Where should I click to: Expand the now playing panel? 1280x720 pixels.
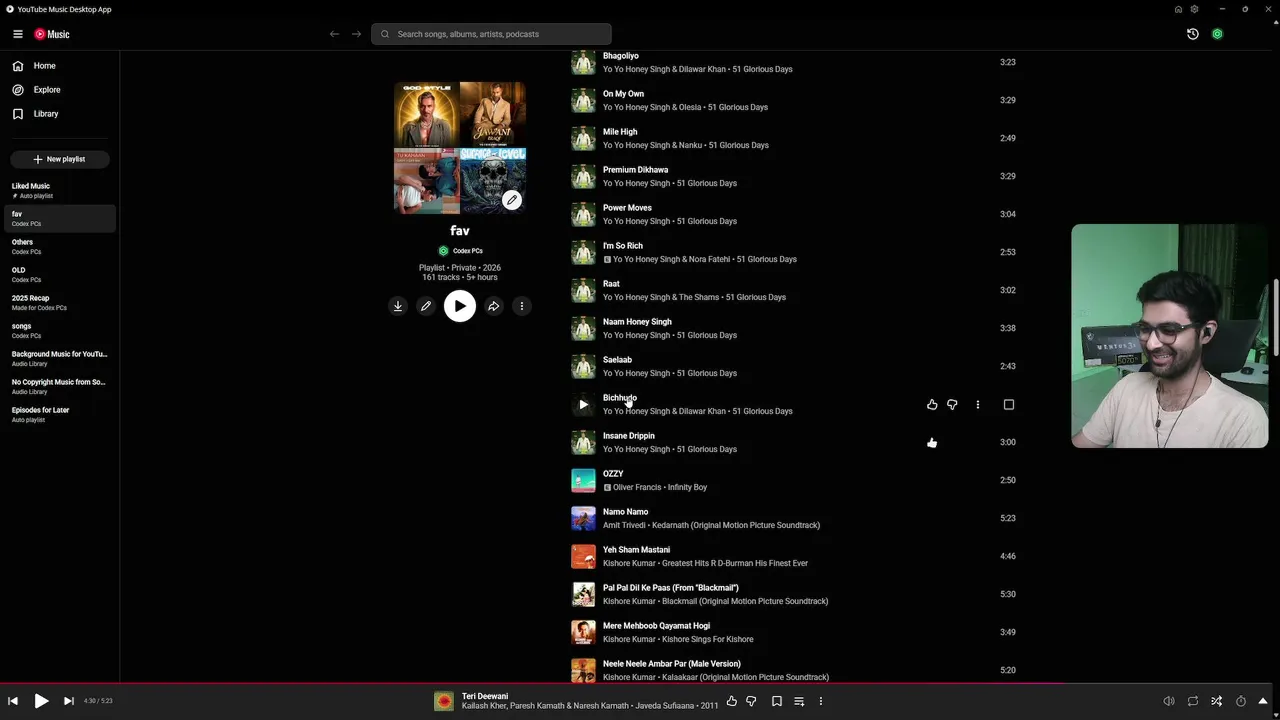coord(1263,701)
